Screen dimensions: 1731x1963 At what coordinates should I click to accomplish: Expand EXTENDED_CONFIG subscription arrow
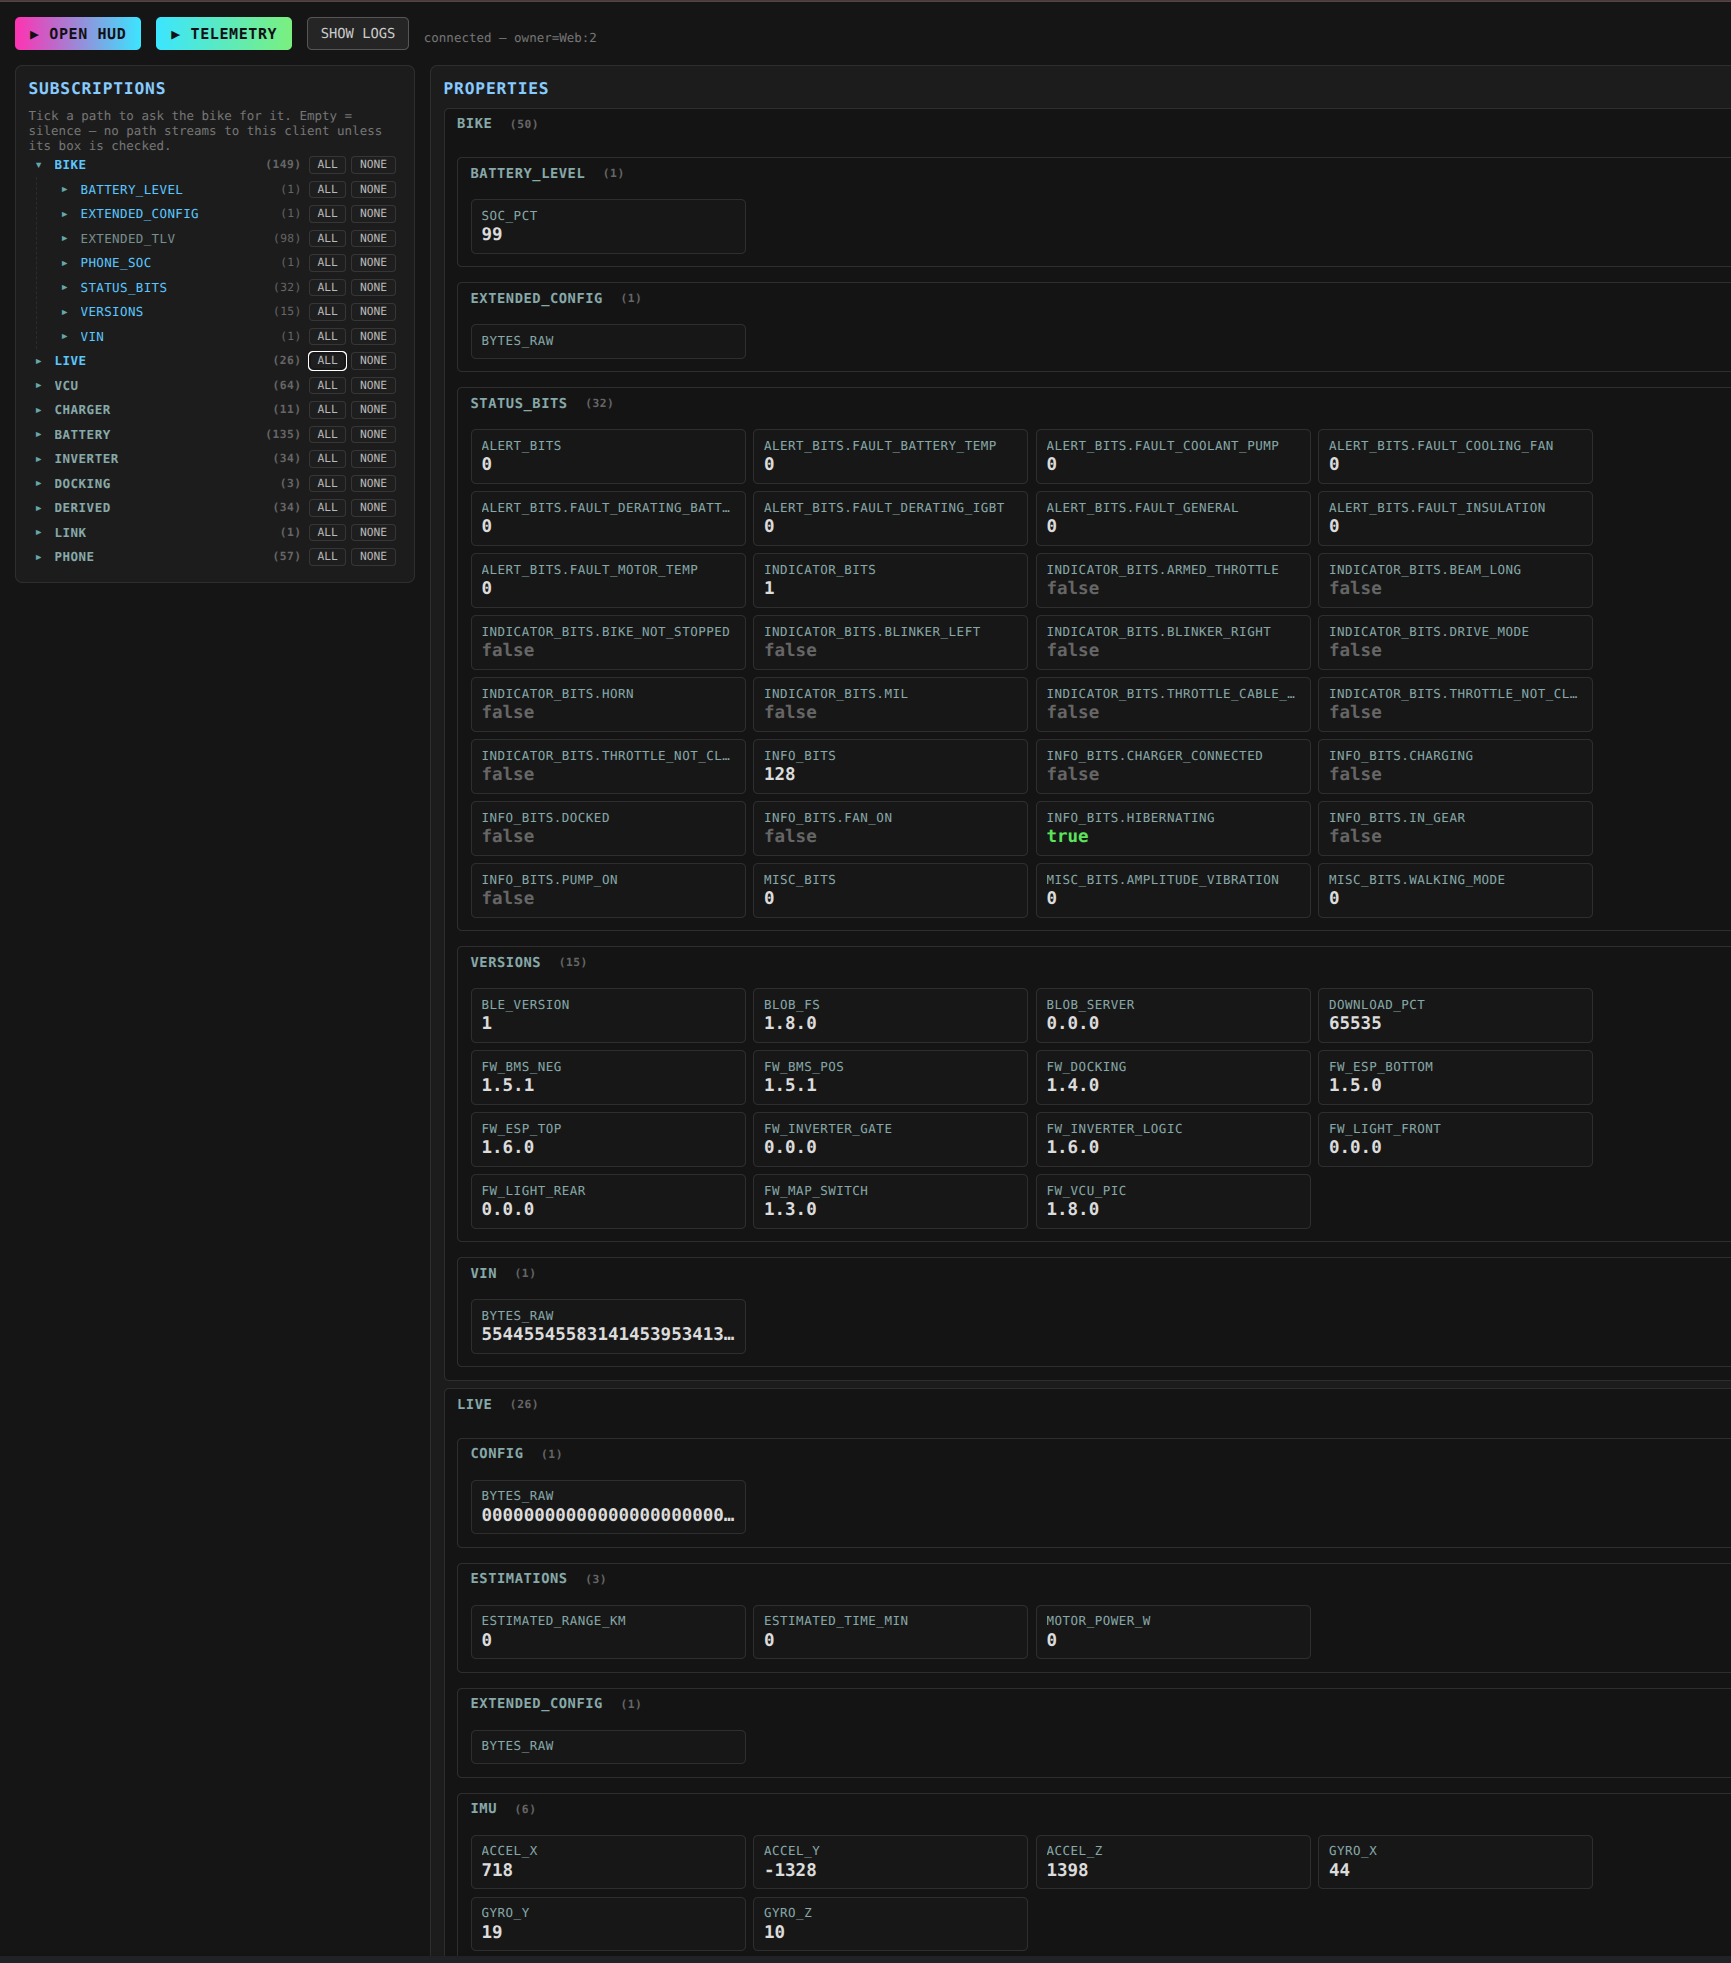click(x=65, y=214)
